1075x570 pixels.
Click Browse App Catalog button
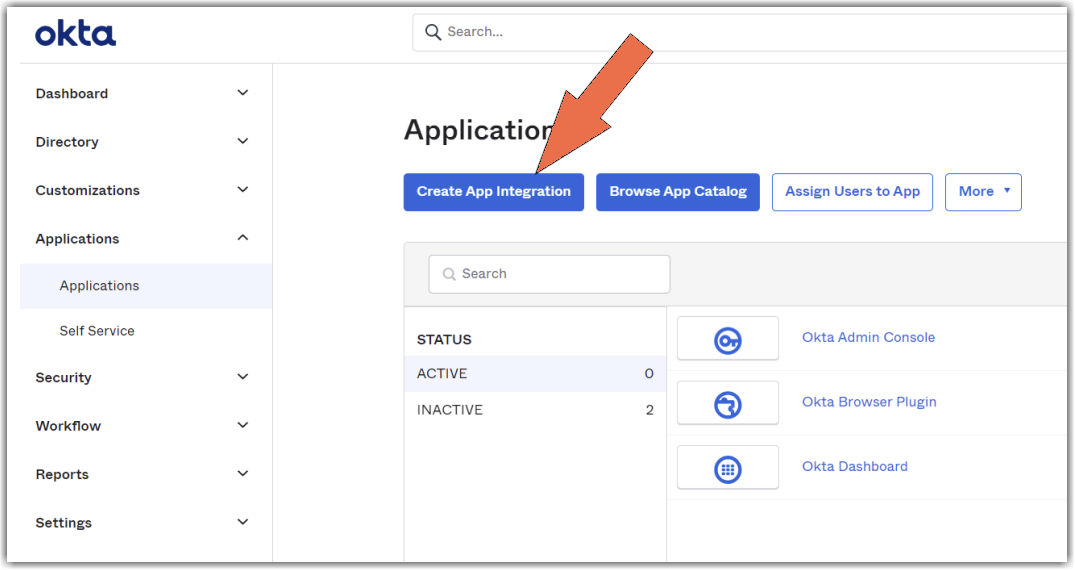tap(678, 192)
